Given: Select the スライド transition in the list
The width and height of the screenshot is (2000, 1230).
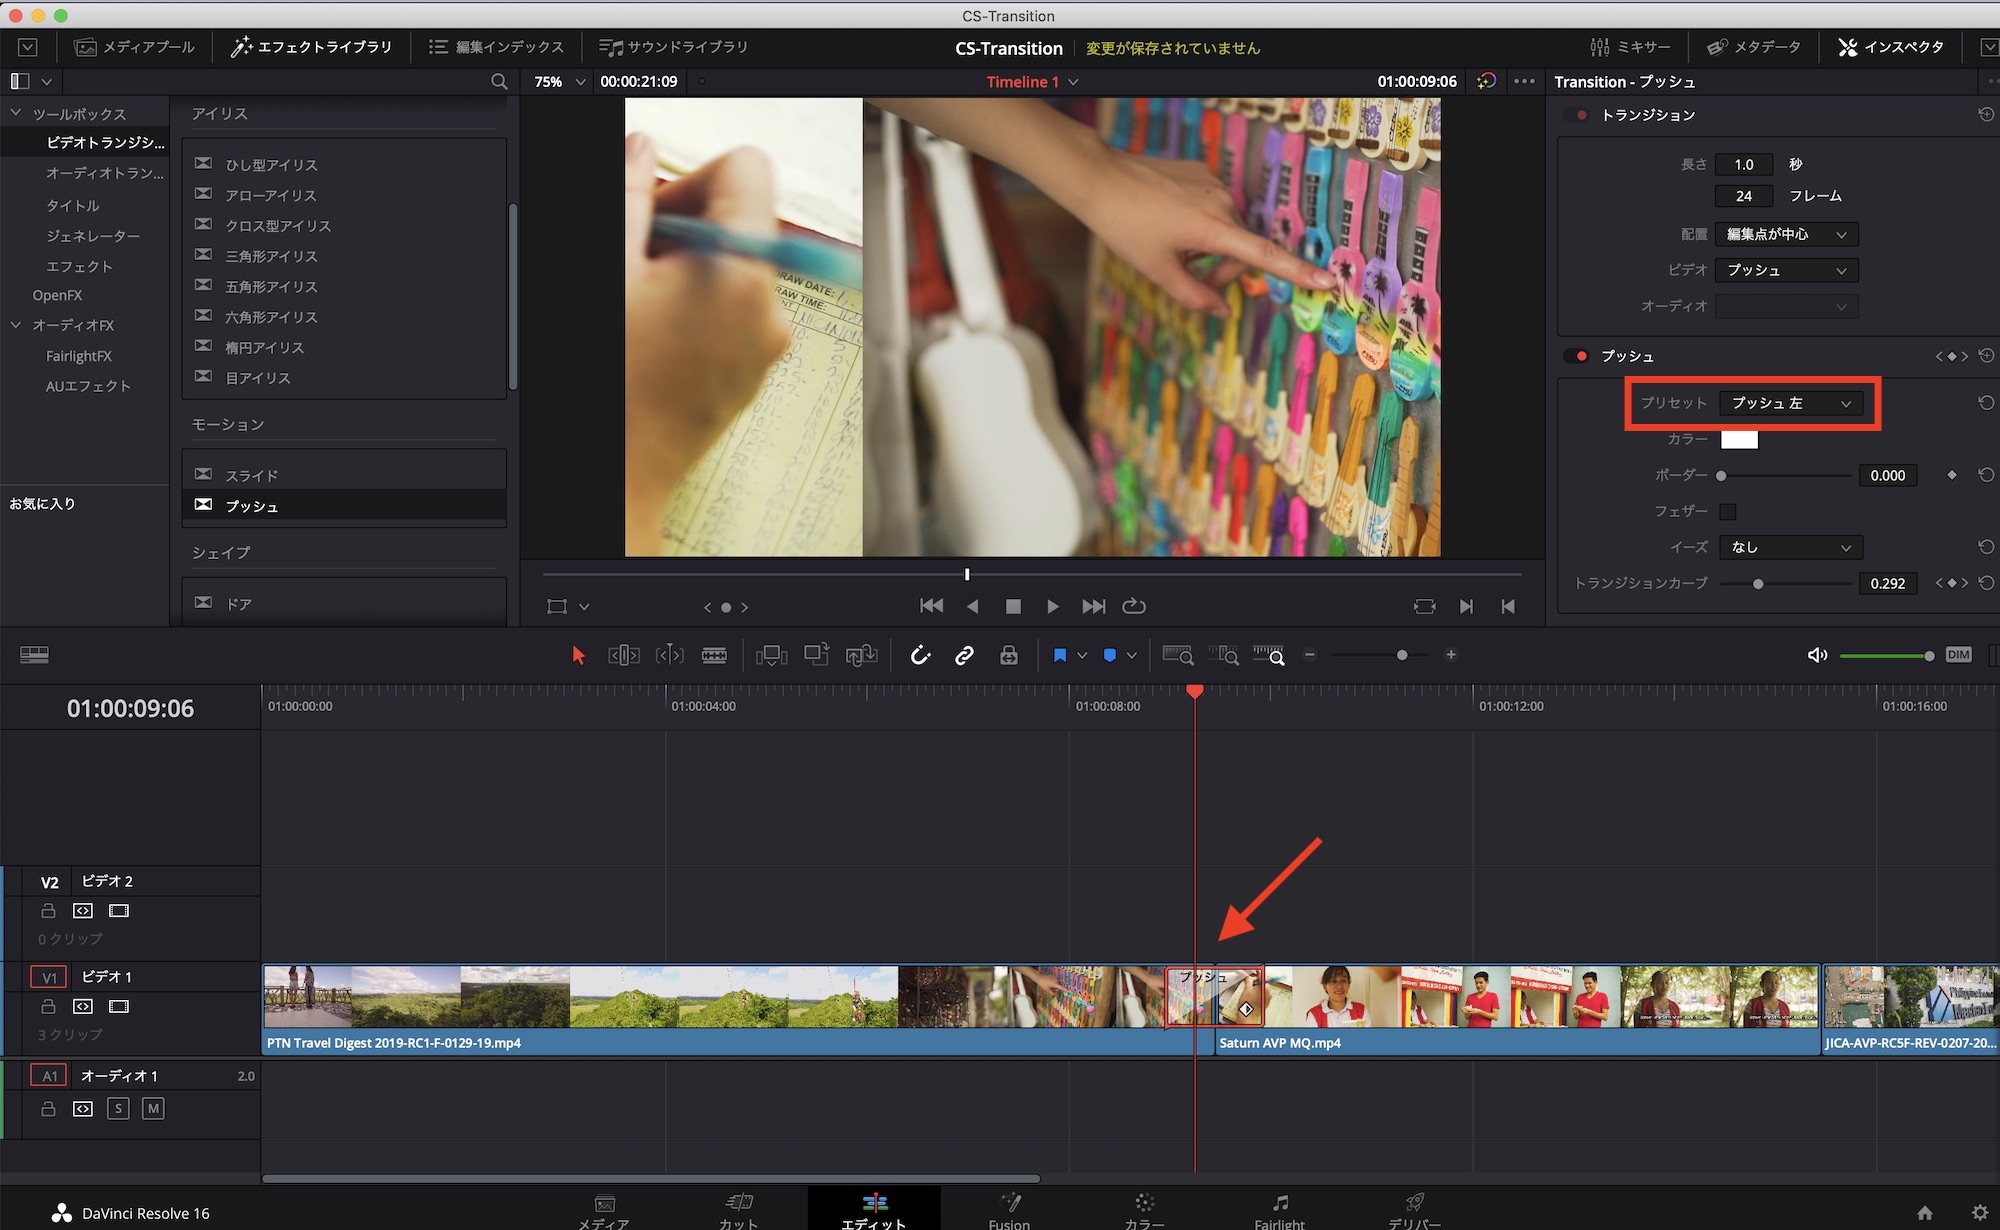Looking at the screenshot, I should (x=252, y=476).
